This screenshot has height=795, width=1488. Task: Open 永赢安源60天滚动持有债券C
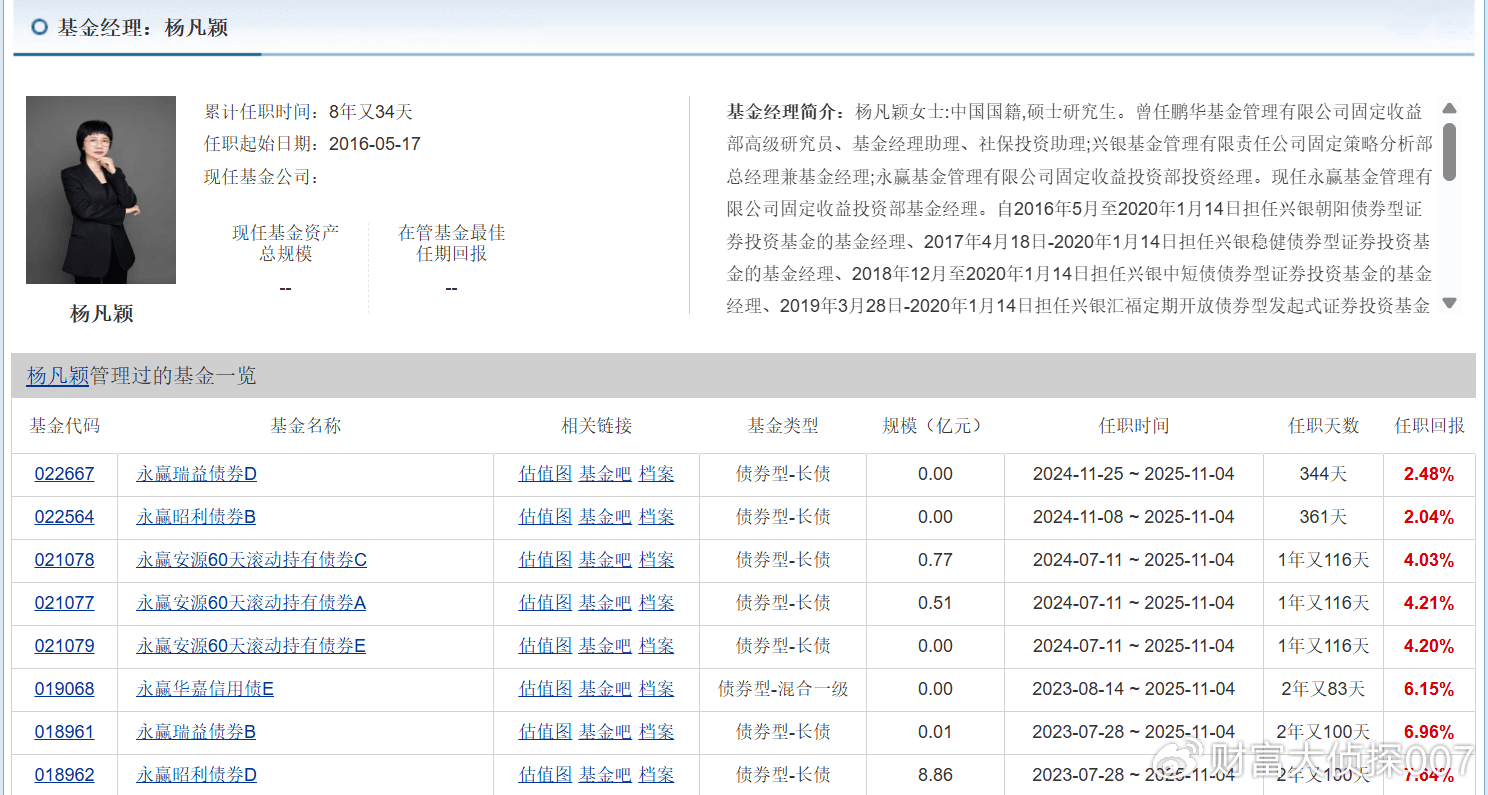click(252, 560)
